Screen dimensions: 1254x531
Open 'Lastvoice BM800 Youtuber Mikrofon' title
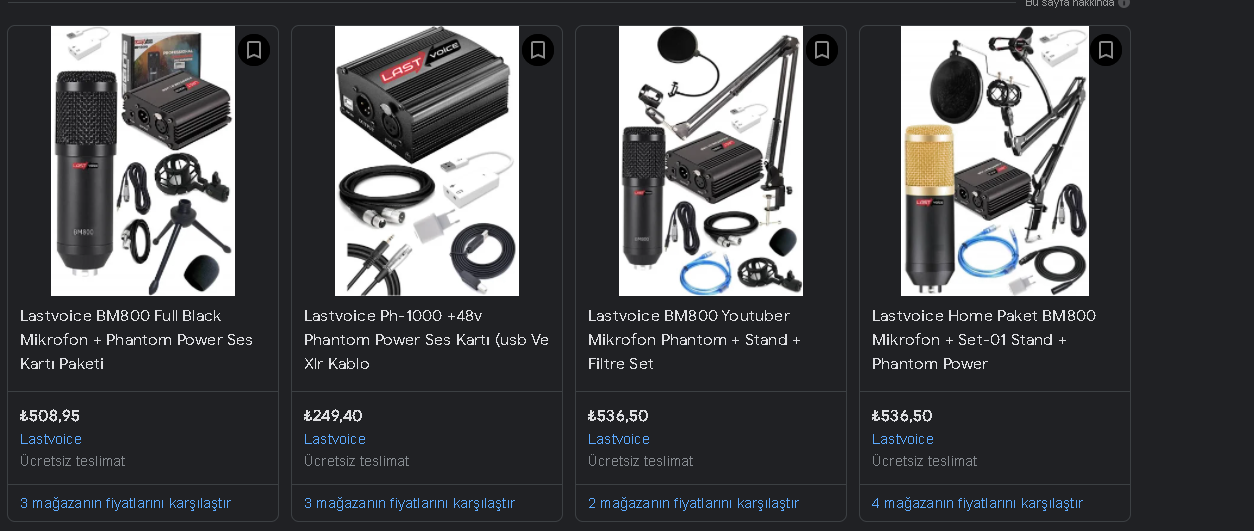click(694, 340)
